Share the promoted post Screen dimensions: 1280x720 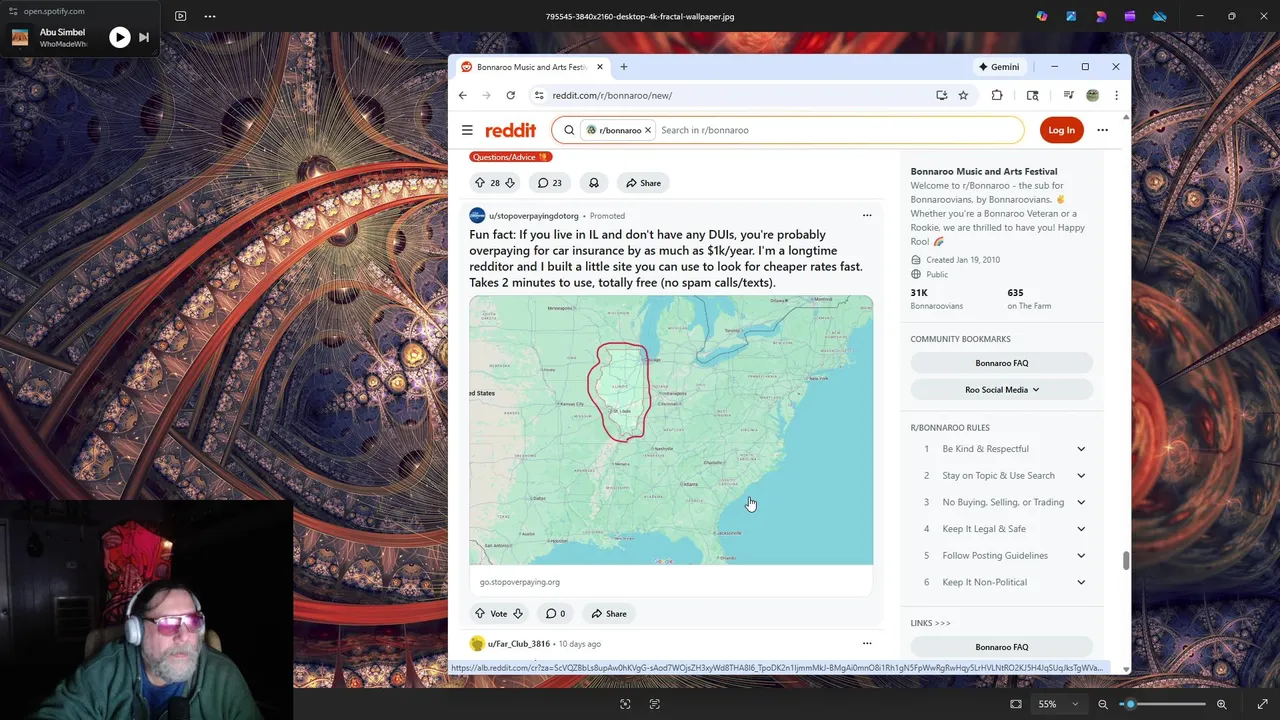tap(609, 614)
